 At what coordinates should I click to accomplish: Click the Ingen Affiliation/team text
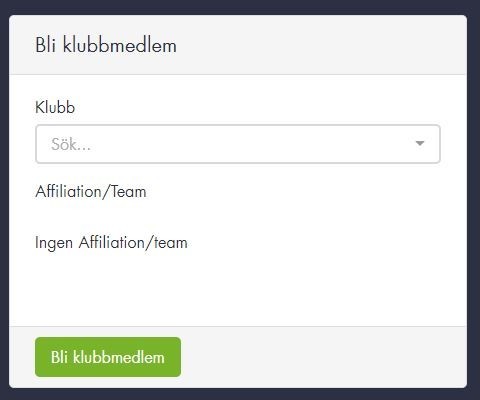111,243
